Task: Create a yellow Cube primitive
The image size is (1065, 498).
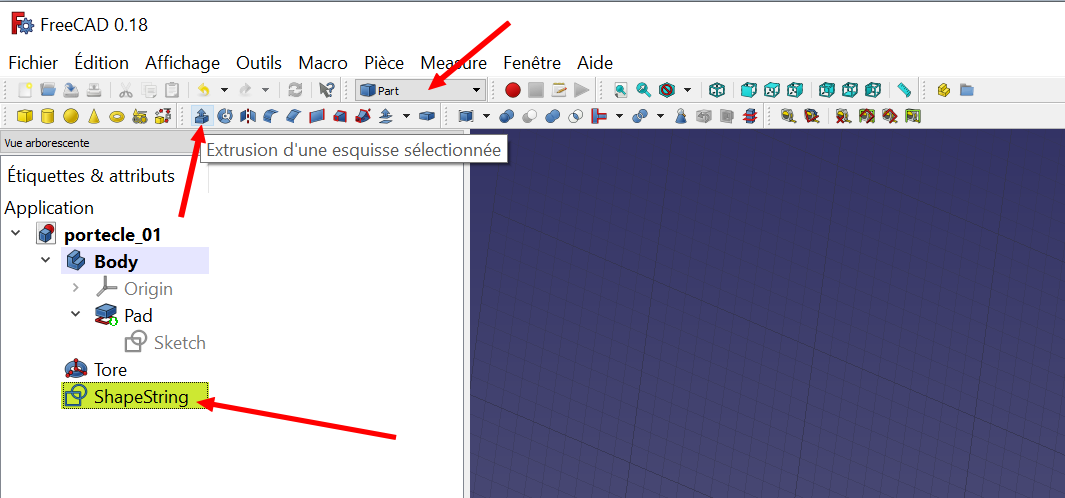Action: point(25,116)
